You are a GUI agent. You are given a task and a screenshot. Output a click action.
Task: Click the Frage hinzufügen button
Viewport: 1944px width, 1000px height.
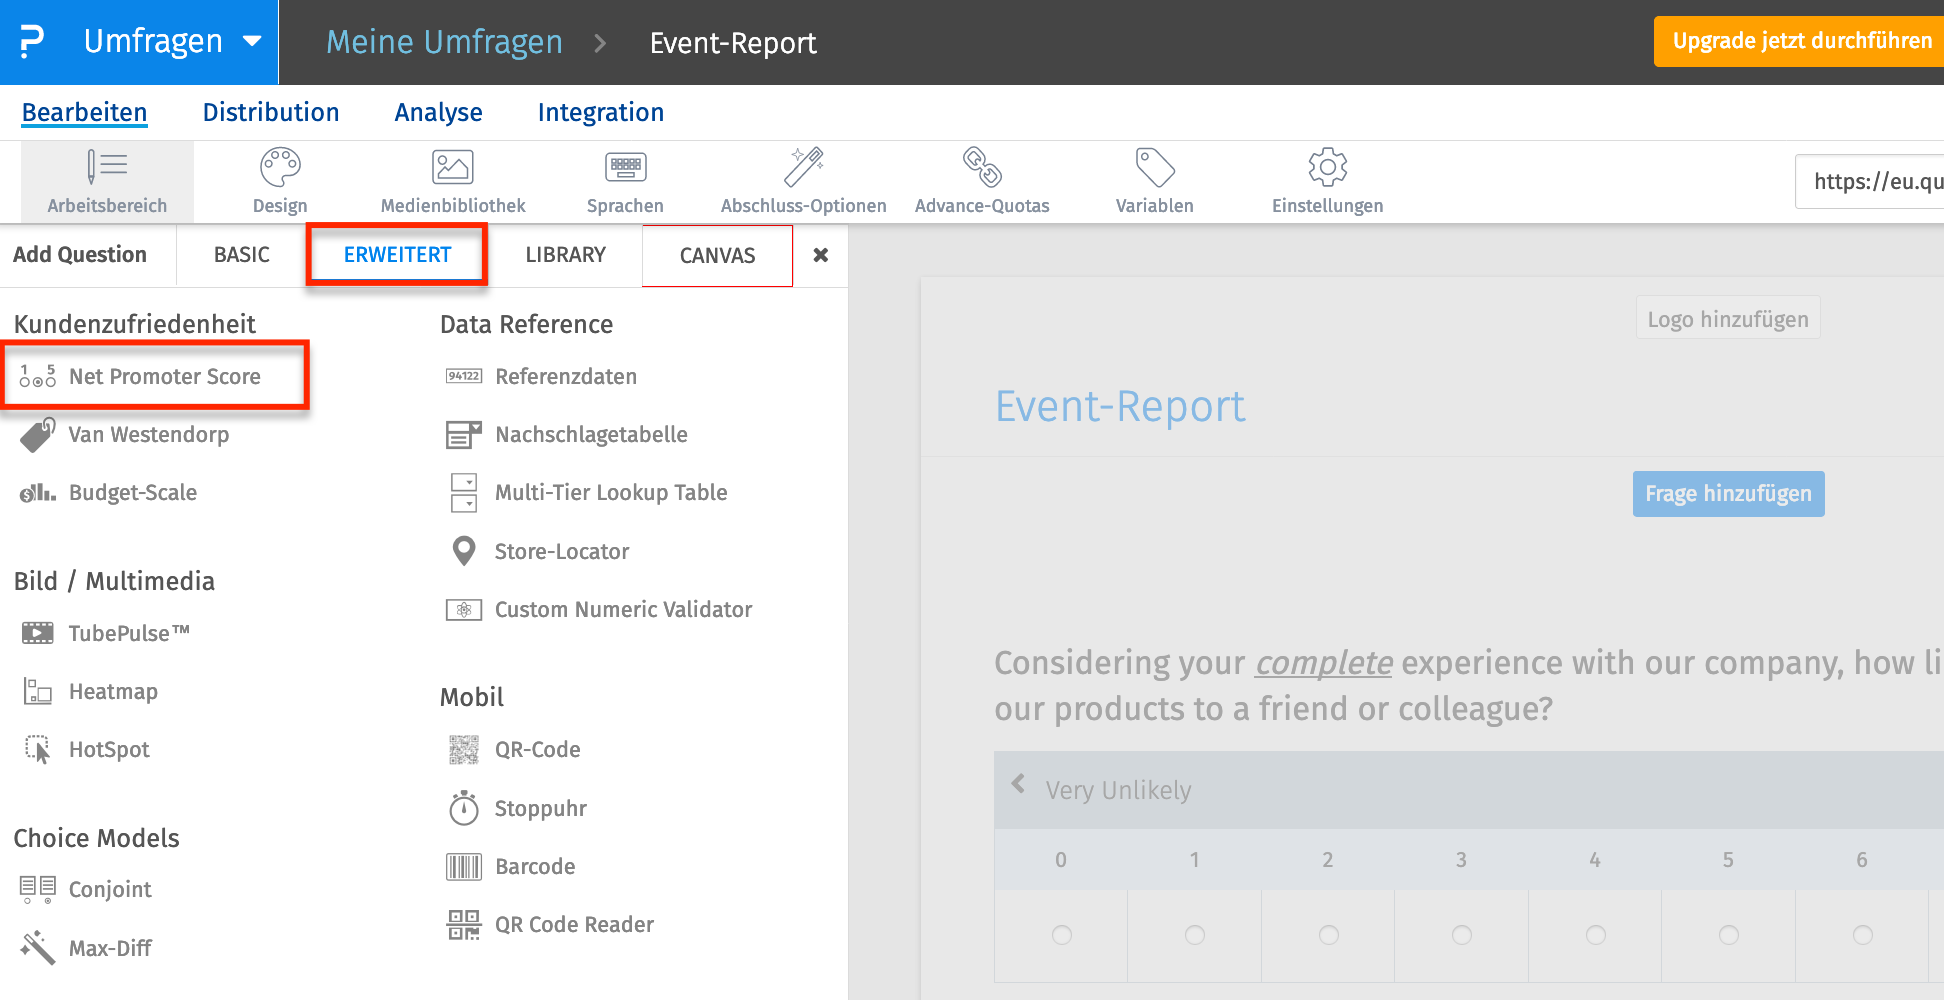tap(1727, 494)
